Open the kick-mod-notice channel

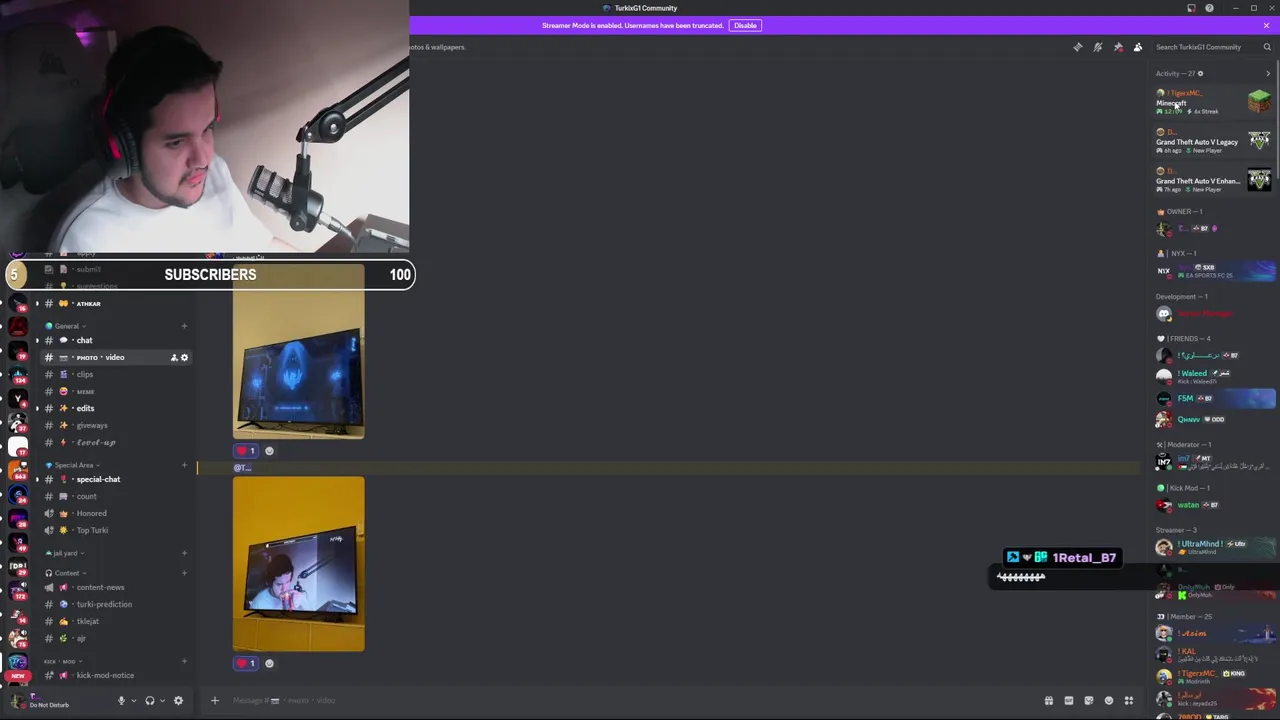pyautogui.click(x=115, y=675)
